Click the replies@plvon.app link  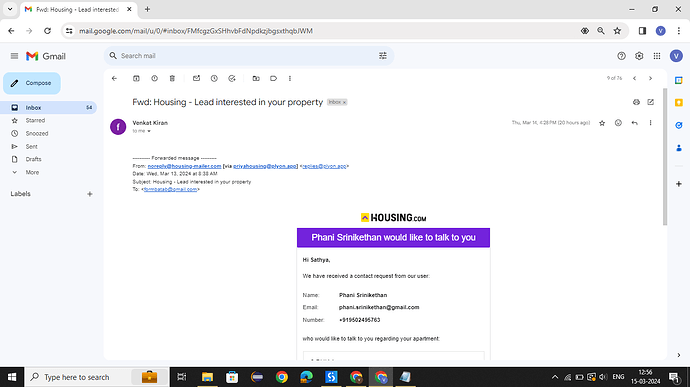[x=324, y=166]
